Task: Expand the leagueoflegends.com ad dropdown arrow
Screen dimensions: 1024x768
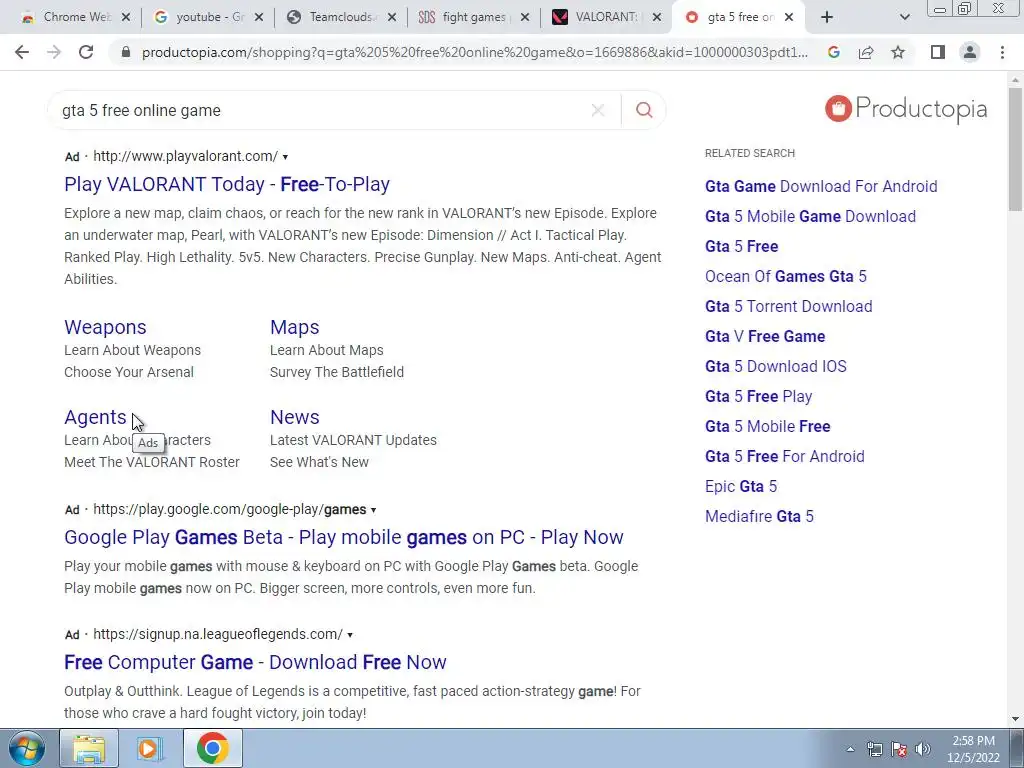Action: coord(349,635)
